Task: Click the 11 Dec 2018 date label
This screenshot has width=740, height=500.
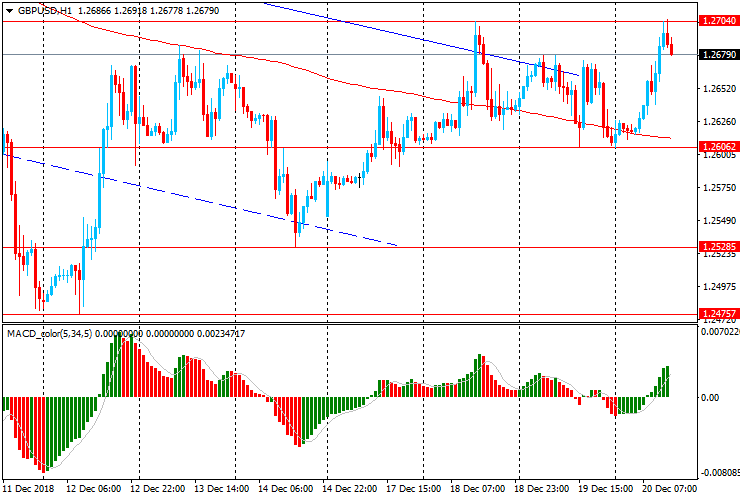Action: tap(28, 489)
